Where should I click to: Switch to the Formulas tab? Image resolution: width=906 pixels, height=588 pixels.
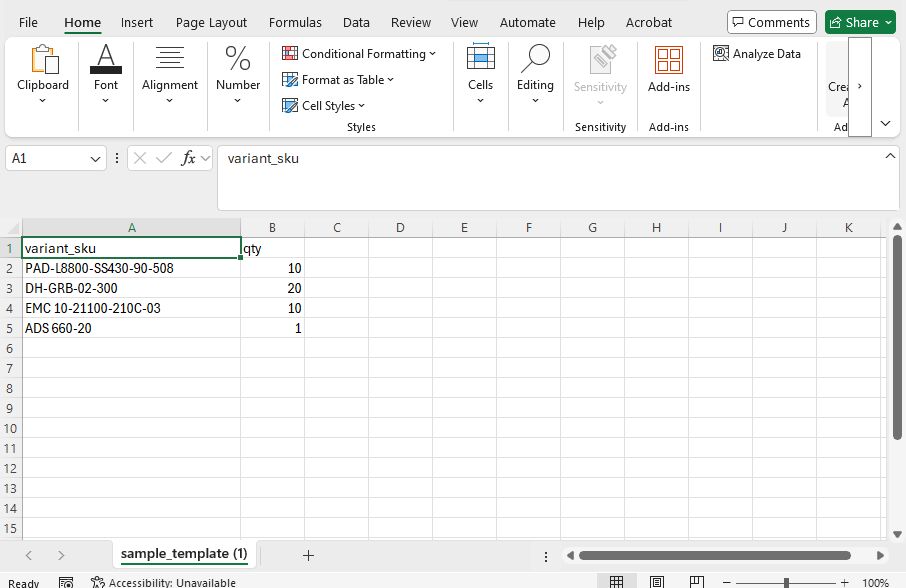point(295,23)
